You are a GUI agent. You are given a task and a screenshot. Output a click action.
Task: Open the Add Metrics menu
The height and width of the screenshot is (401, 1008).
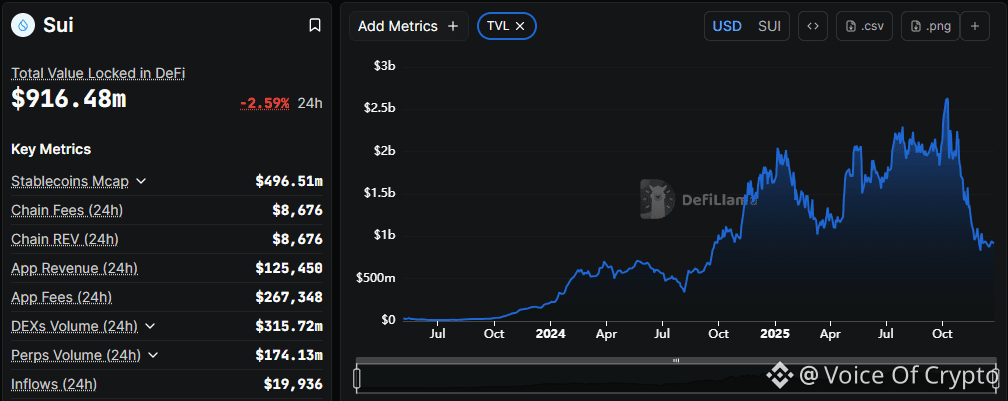pyautogui.click(x=408, y=26)
